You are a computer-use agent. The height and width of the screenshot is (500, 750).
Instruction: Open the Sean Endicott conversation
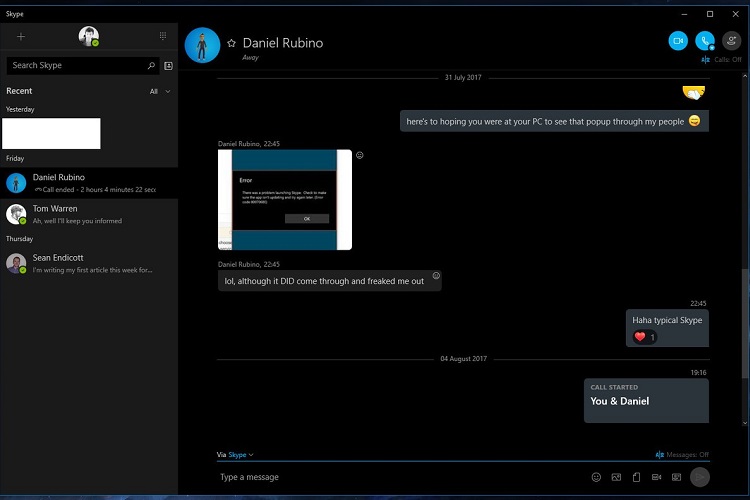tap(89, 264)
